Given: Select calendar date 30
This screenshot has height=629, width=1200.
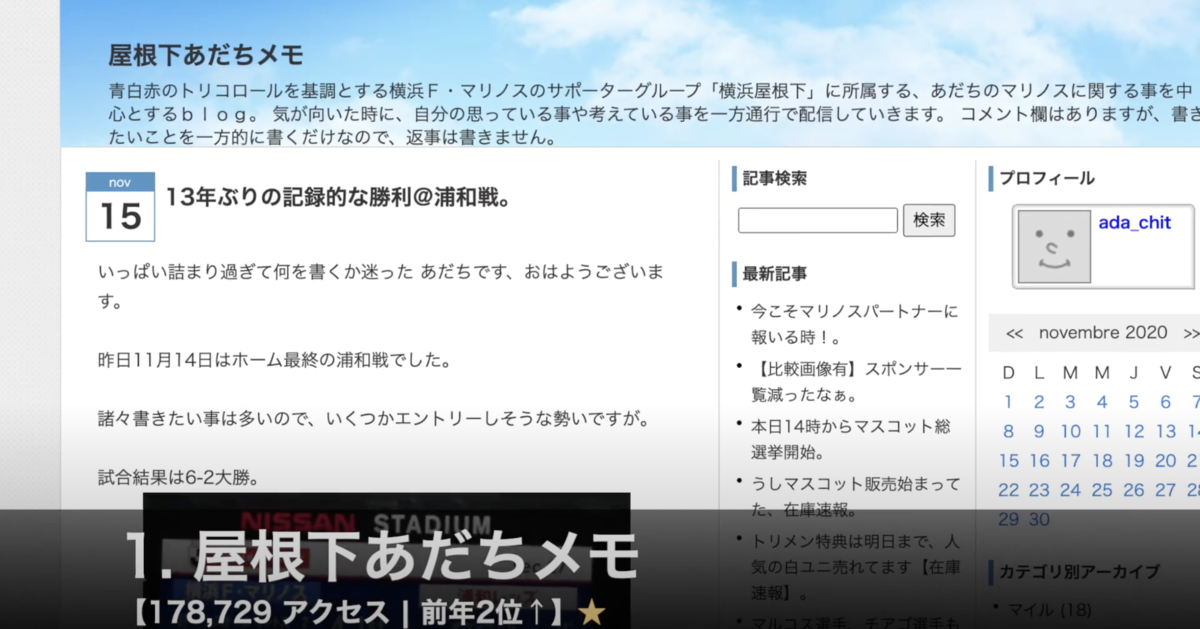Looking at the screenshot, I should (1039, 519).
